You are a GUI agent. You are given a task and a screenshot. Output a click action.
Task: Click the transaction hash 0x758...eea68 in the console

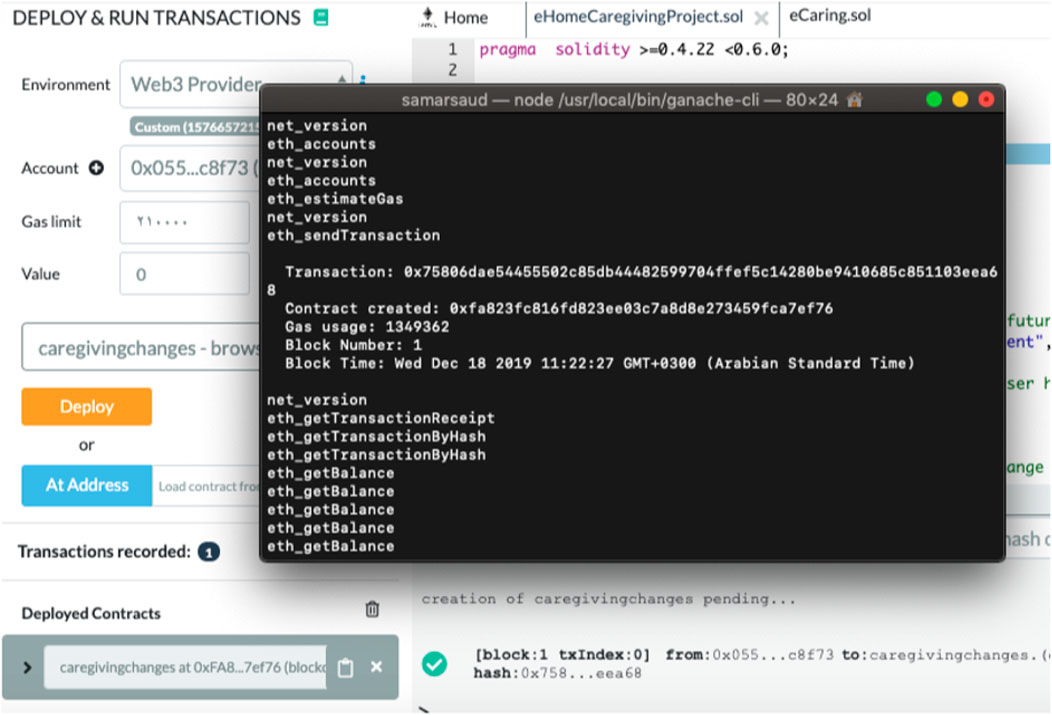(x=557, y=673)
